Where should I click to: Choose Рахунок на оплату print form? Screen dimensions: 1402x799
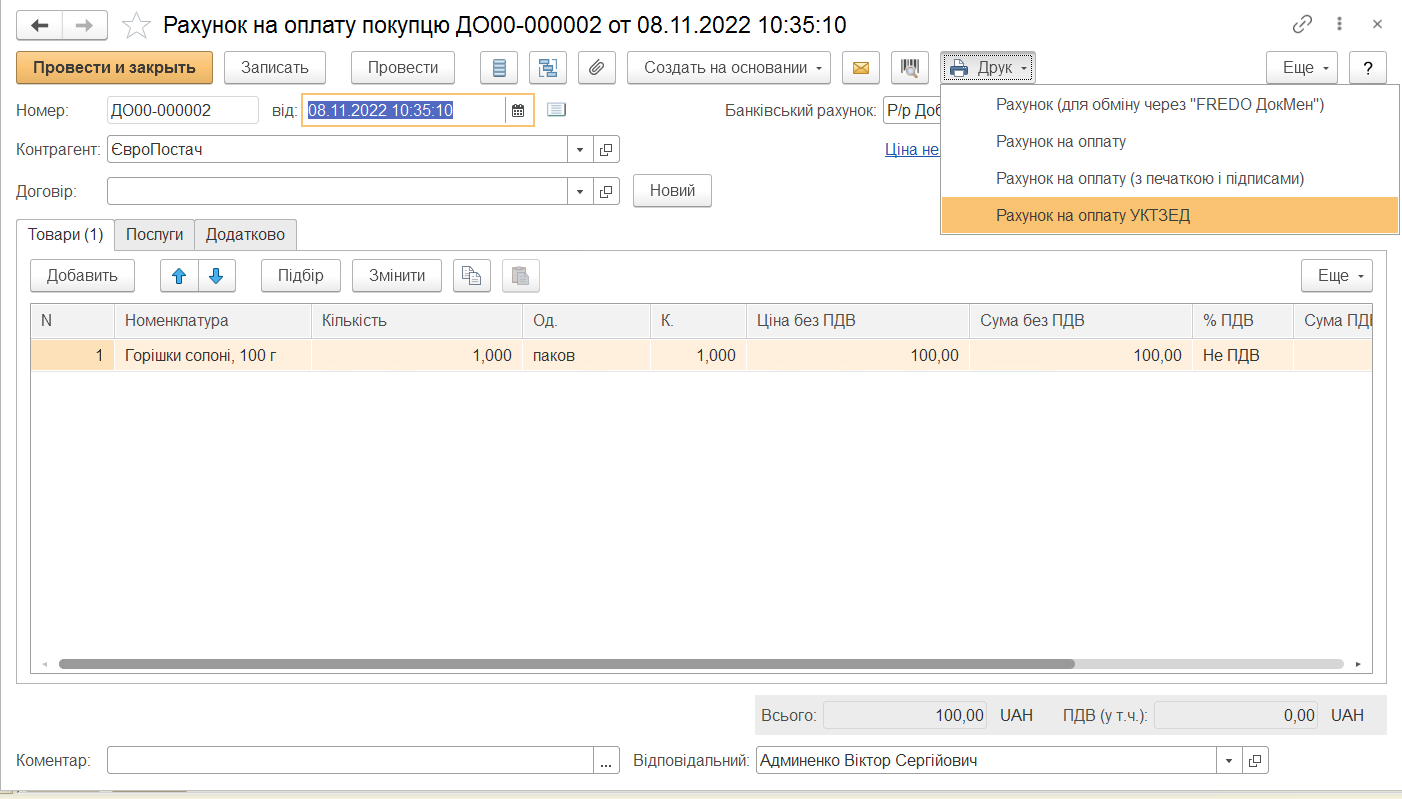coord(1168,141)
